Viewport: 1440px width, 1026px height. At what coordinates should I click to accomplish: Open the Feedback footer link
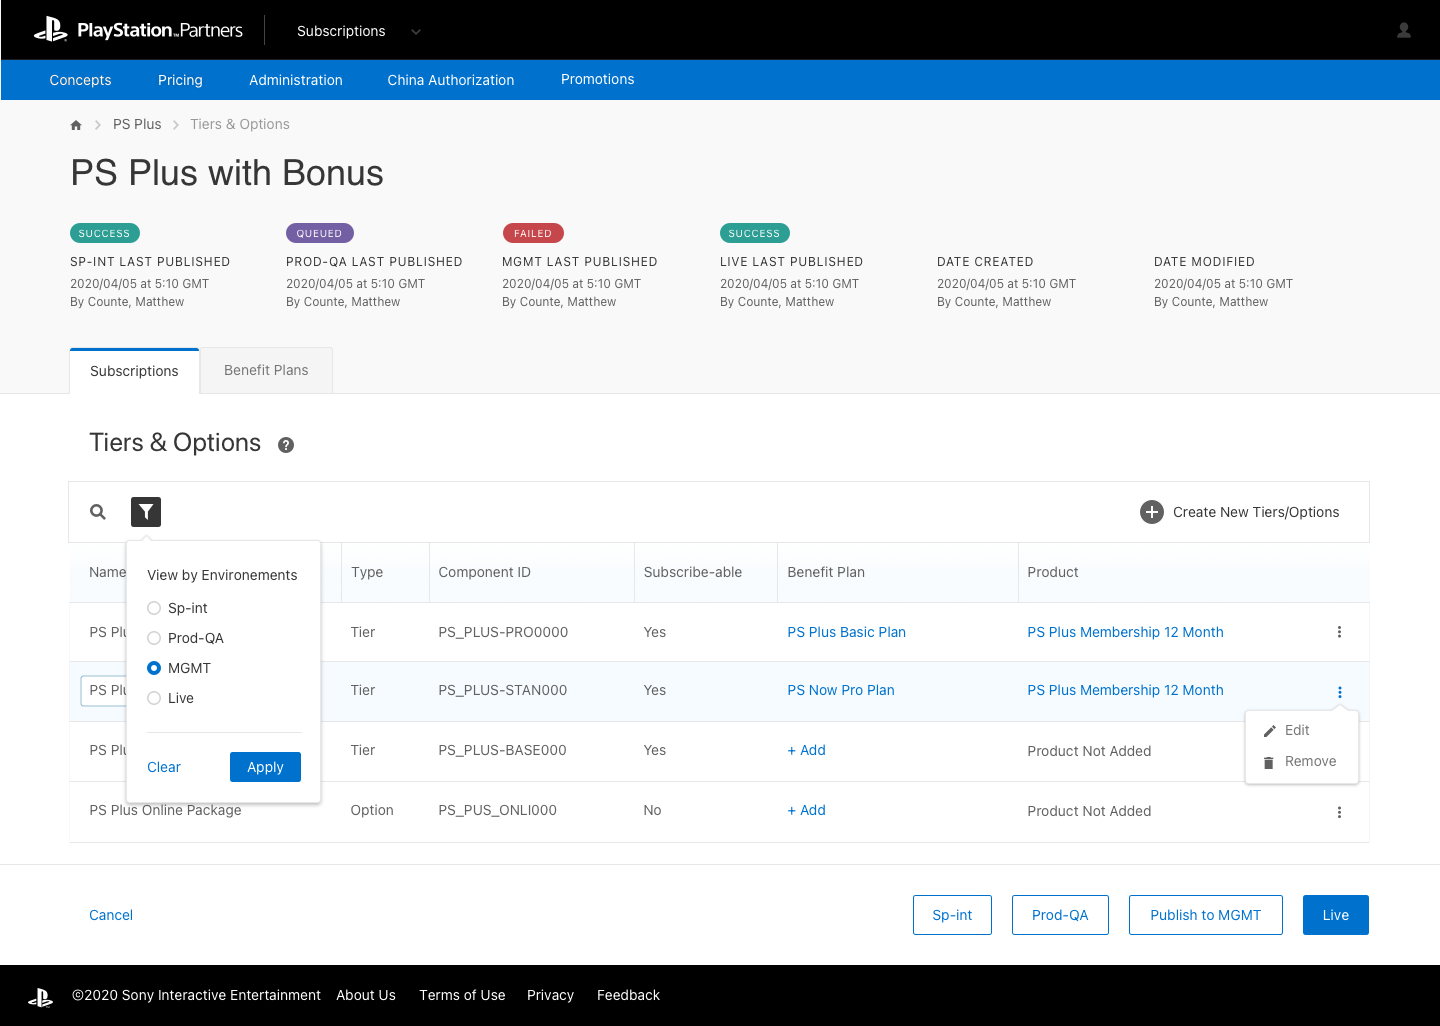point(628,995)
